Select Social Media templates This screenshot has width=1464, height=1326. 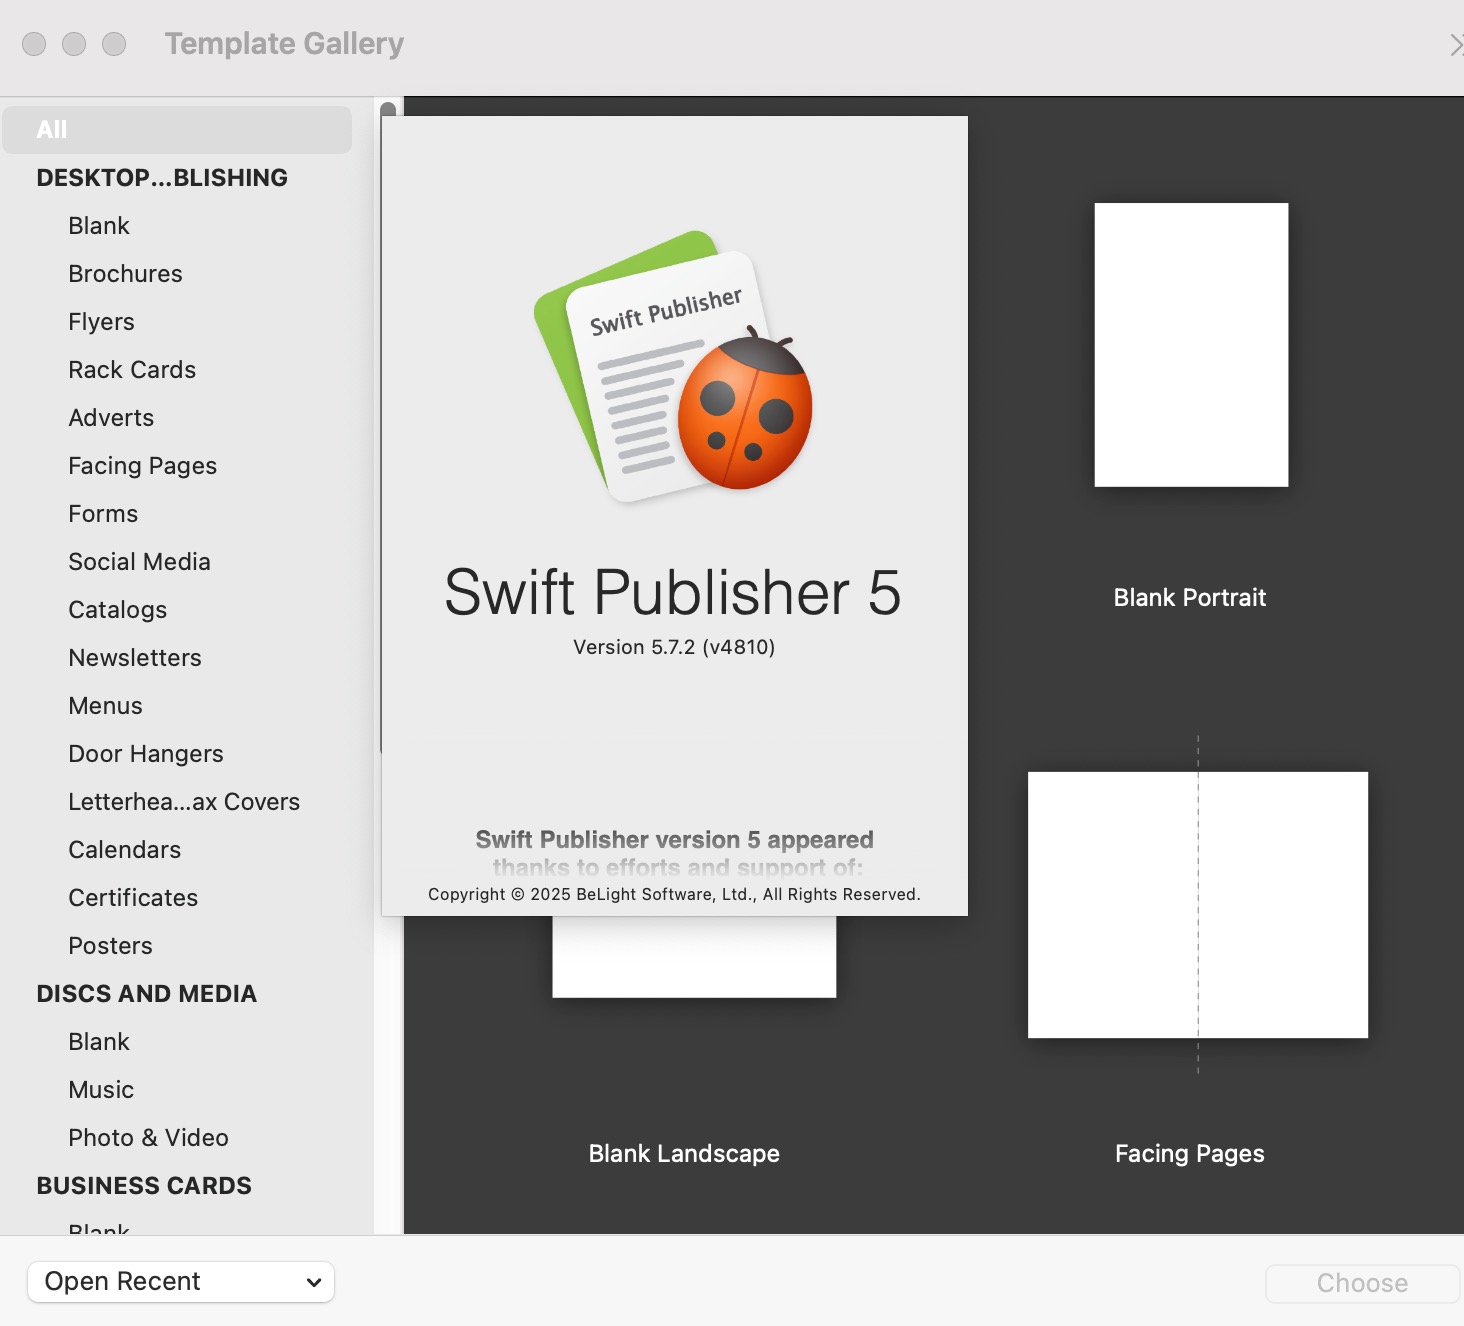(x=139, y=562)
